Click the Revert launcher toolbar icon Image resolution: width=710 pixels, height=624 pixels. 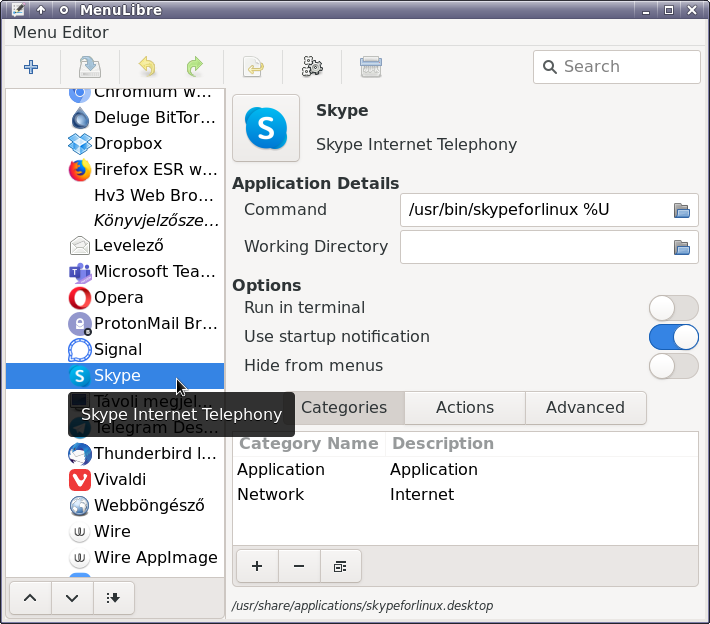(253, 67)
